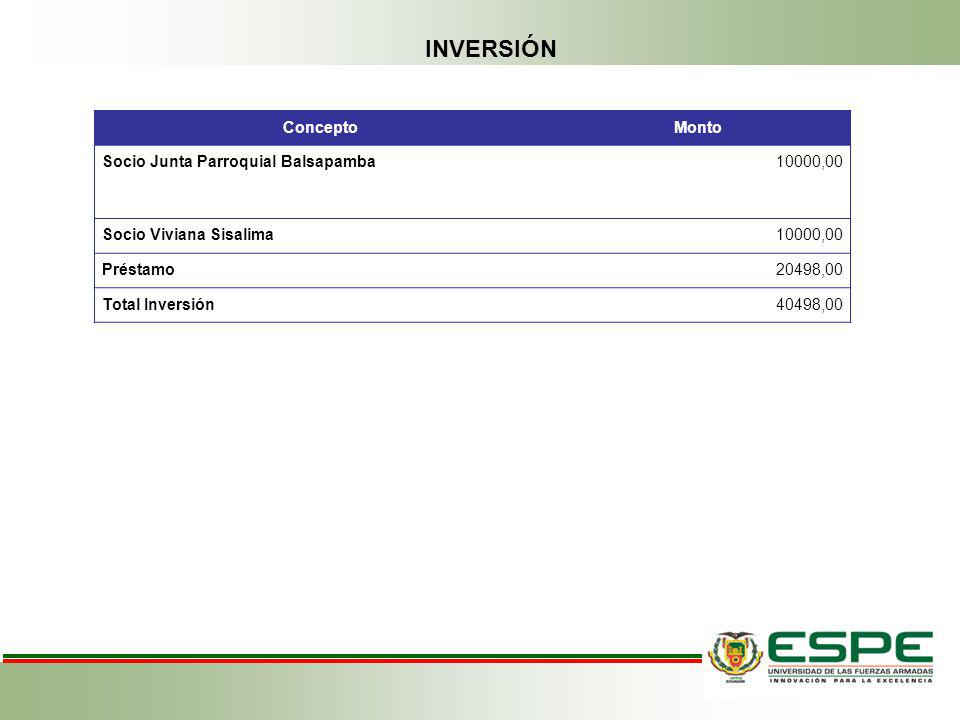The width and height of the screenshot is (960, 720).
Task: Click the Universidad de las Fuerzas Armadas text
Action: [850, 672]
